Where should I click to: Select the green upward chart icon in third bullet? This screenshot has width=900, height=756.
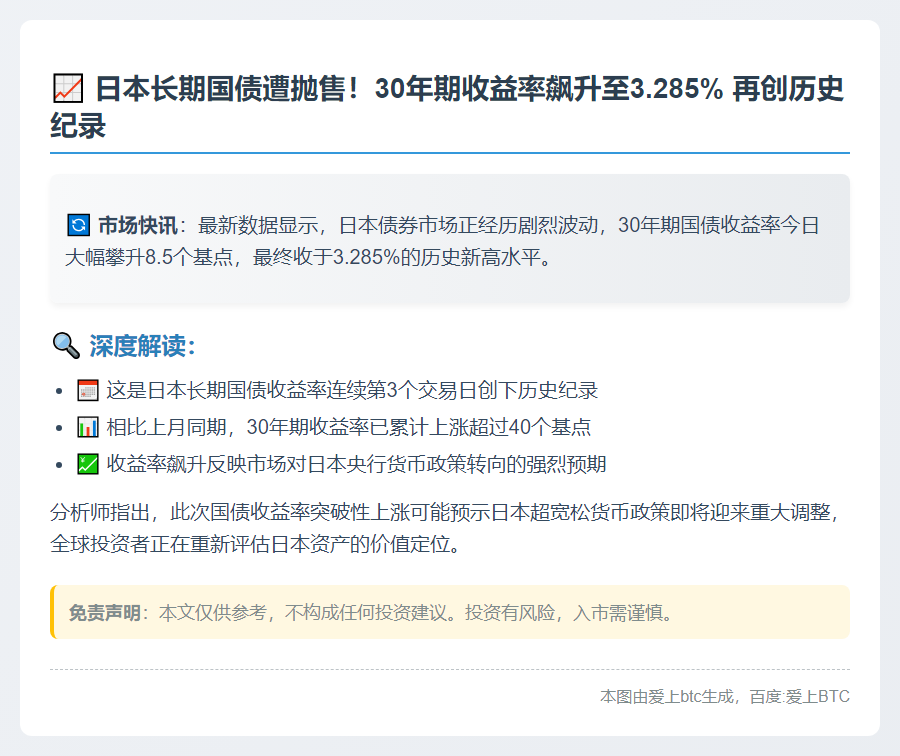pos(88,464)
